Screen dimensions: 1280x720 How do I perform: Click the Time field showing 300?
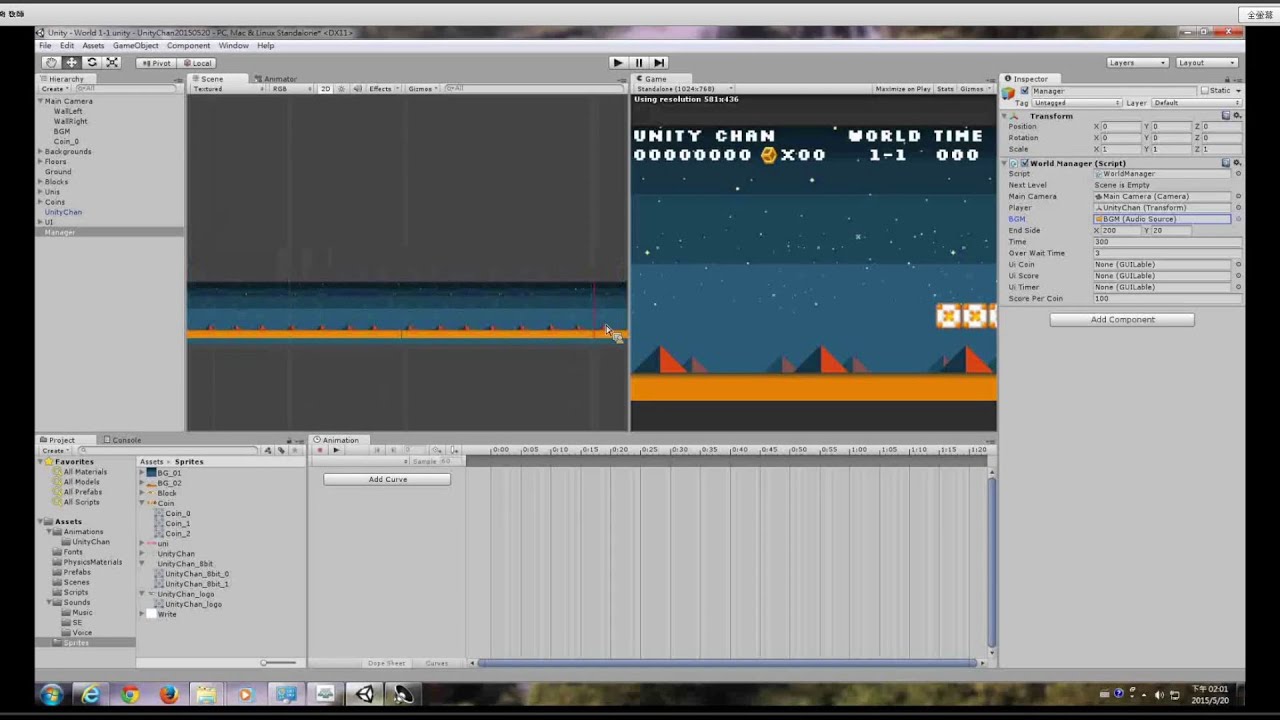1167,242
